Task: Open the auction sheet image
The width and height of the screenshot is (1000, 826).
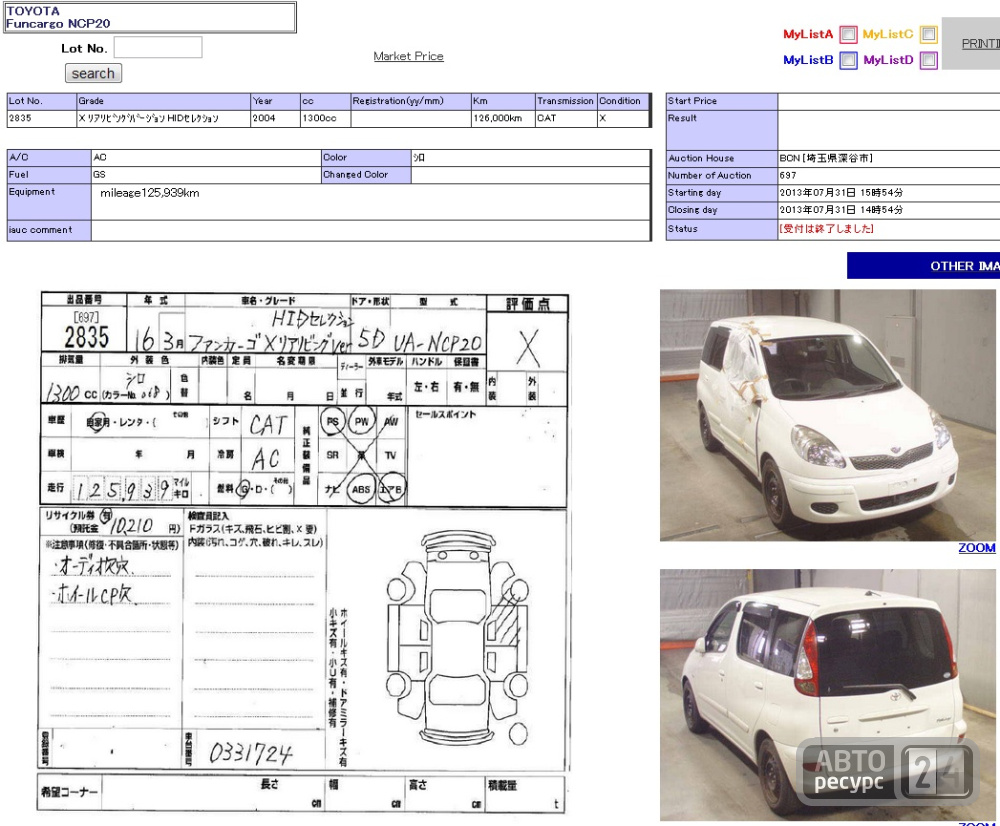Action: (x=304, y=552)
